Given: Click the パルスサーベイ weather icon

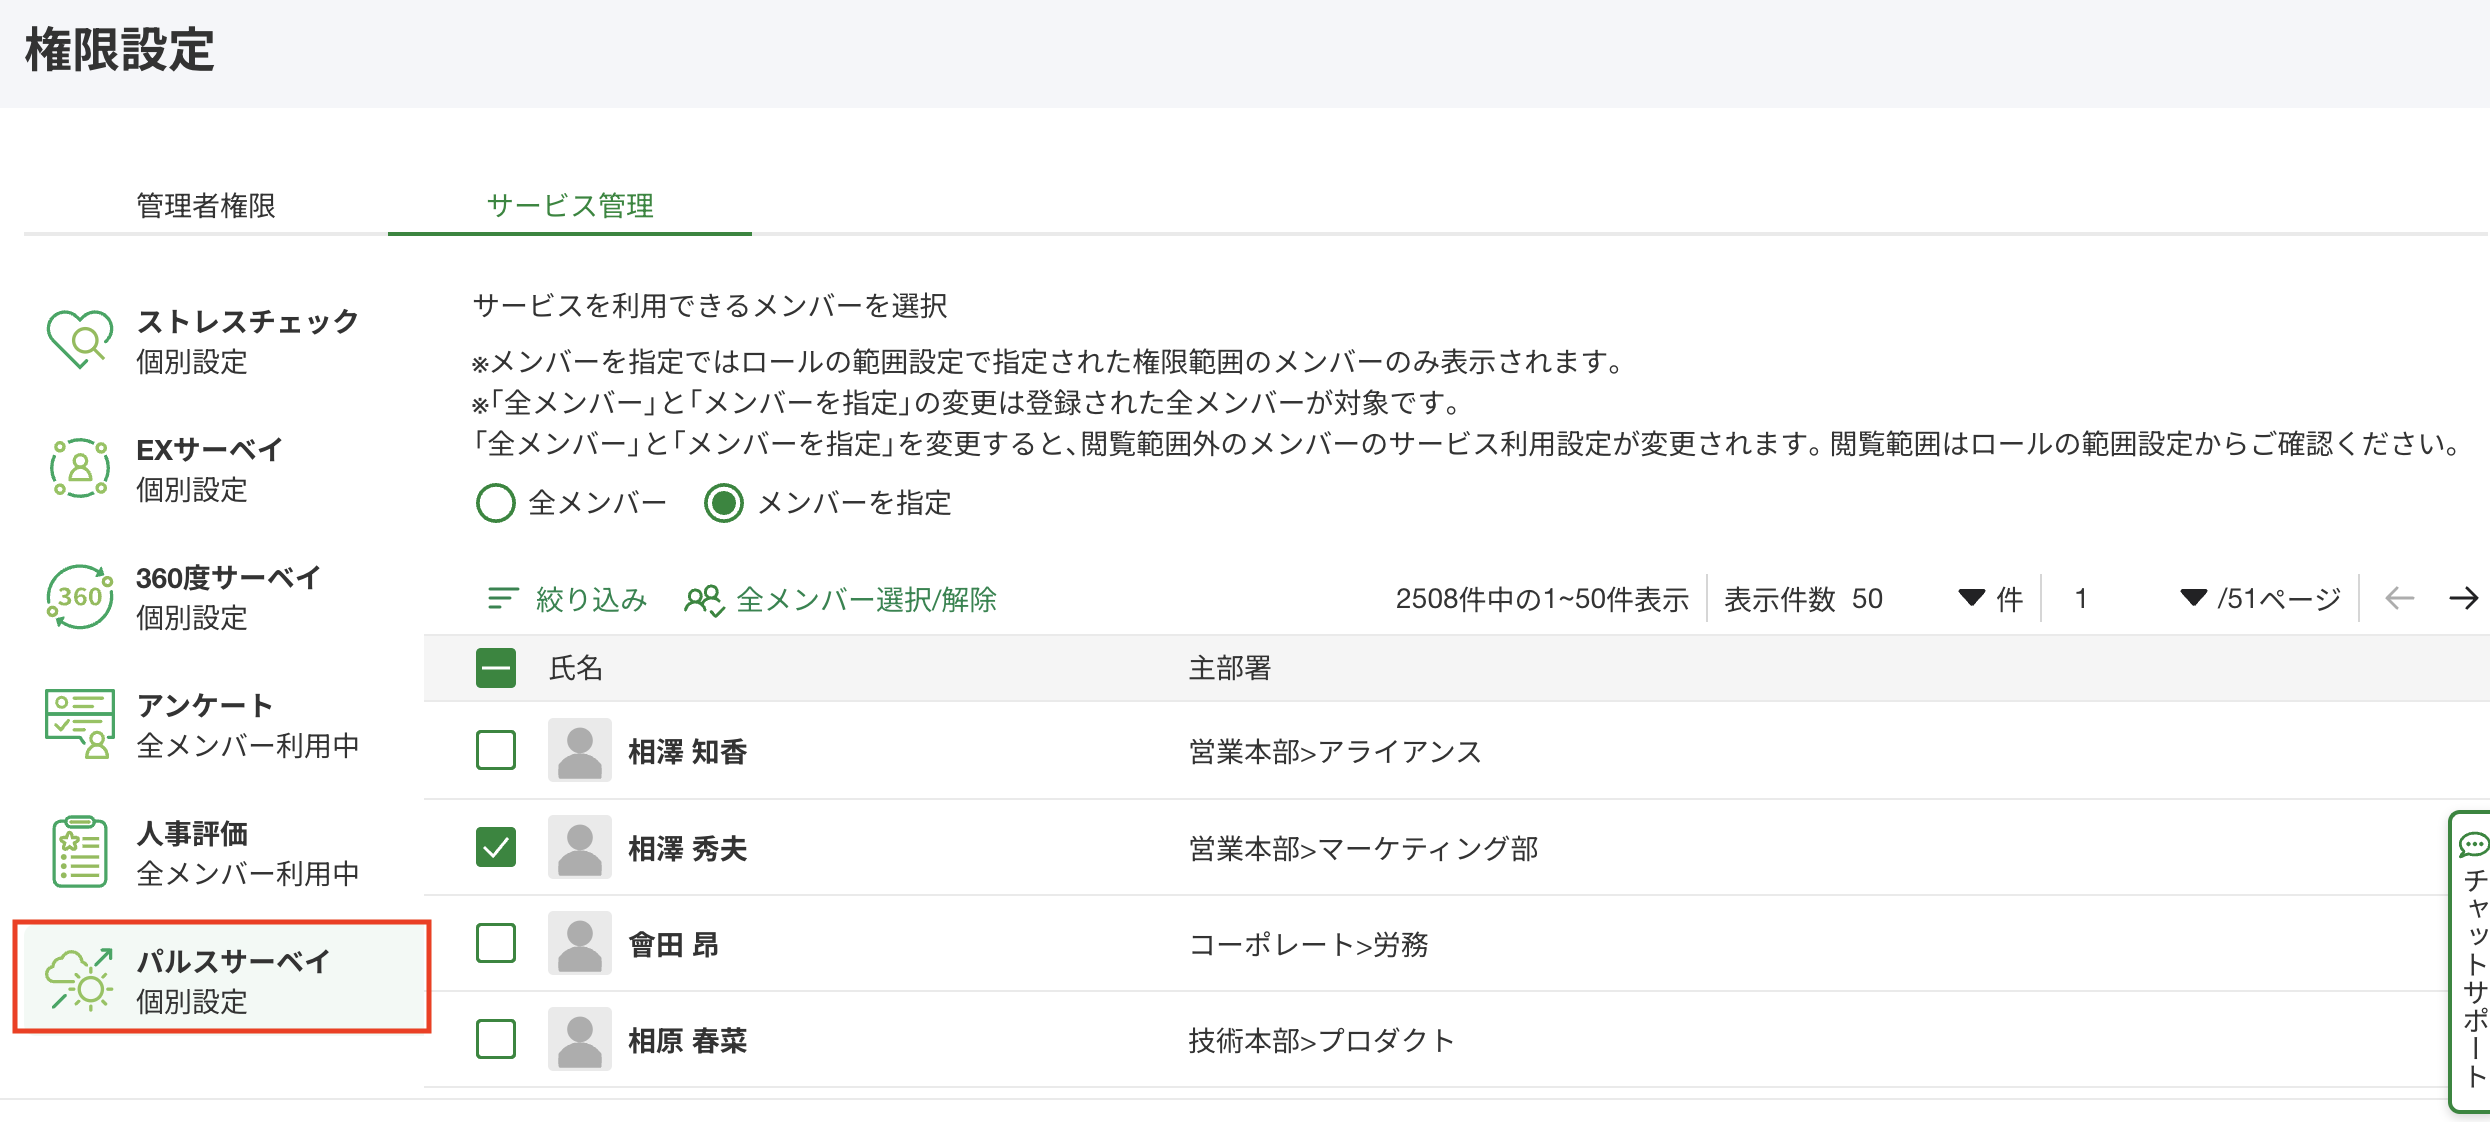Looking at the screenshot, I should pyautogui.click(x=79, y=980).
